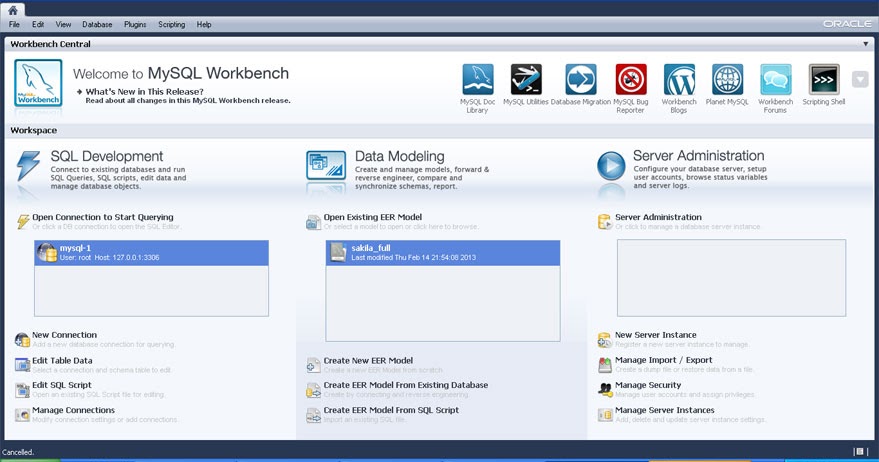Click the Manage Security link
The image size is (879, 462).
(x=648, y=385)
